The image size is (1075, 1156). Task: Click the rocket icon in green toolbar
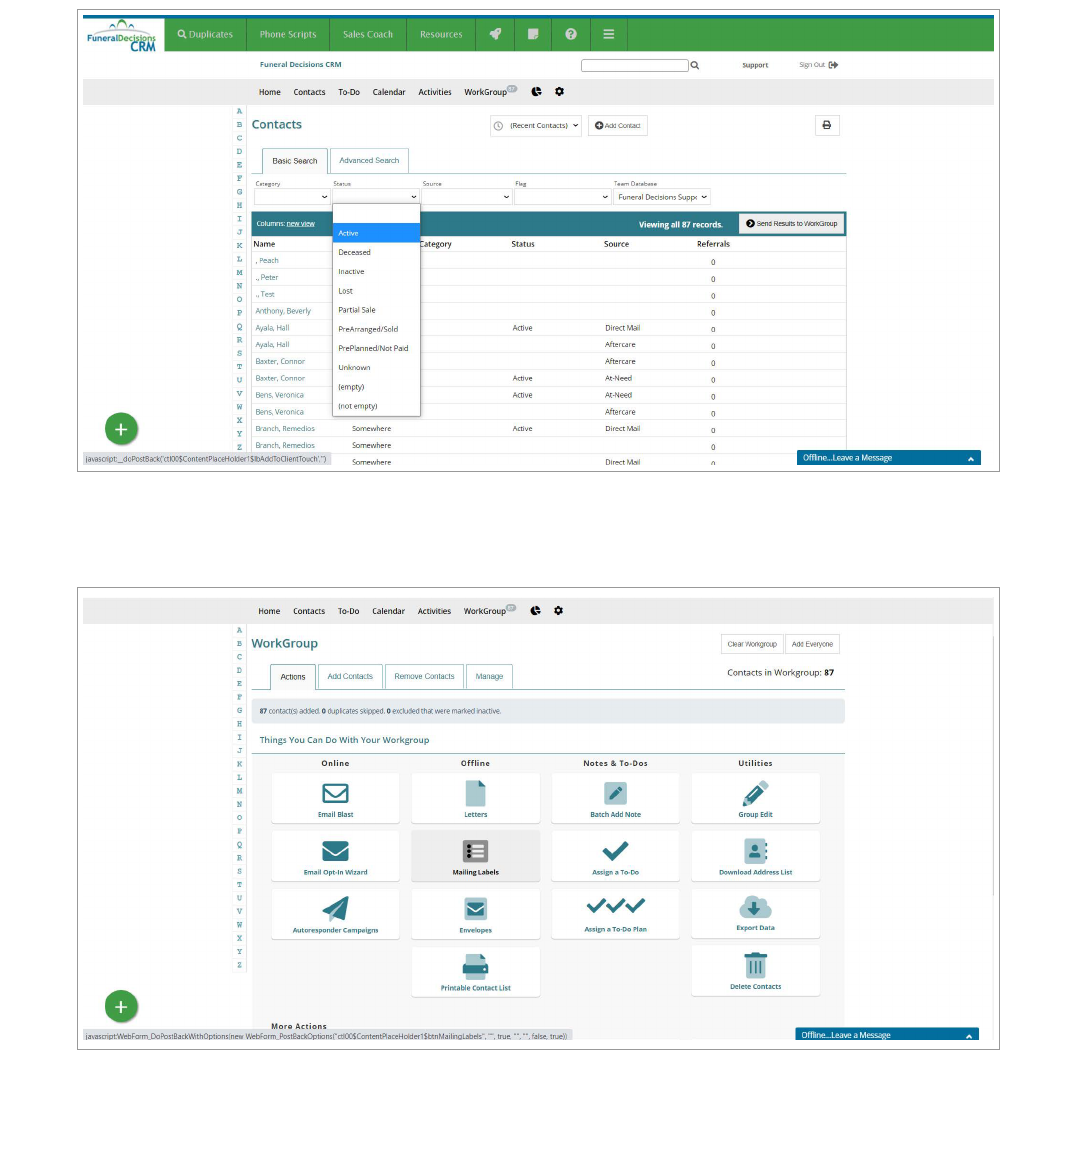495,34
